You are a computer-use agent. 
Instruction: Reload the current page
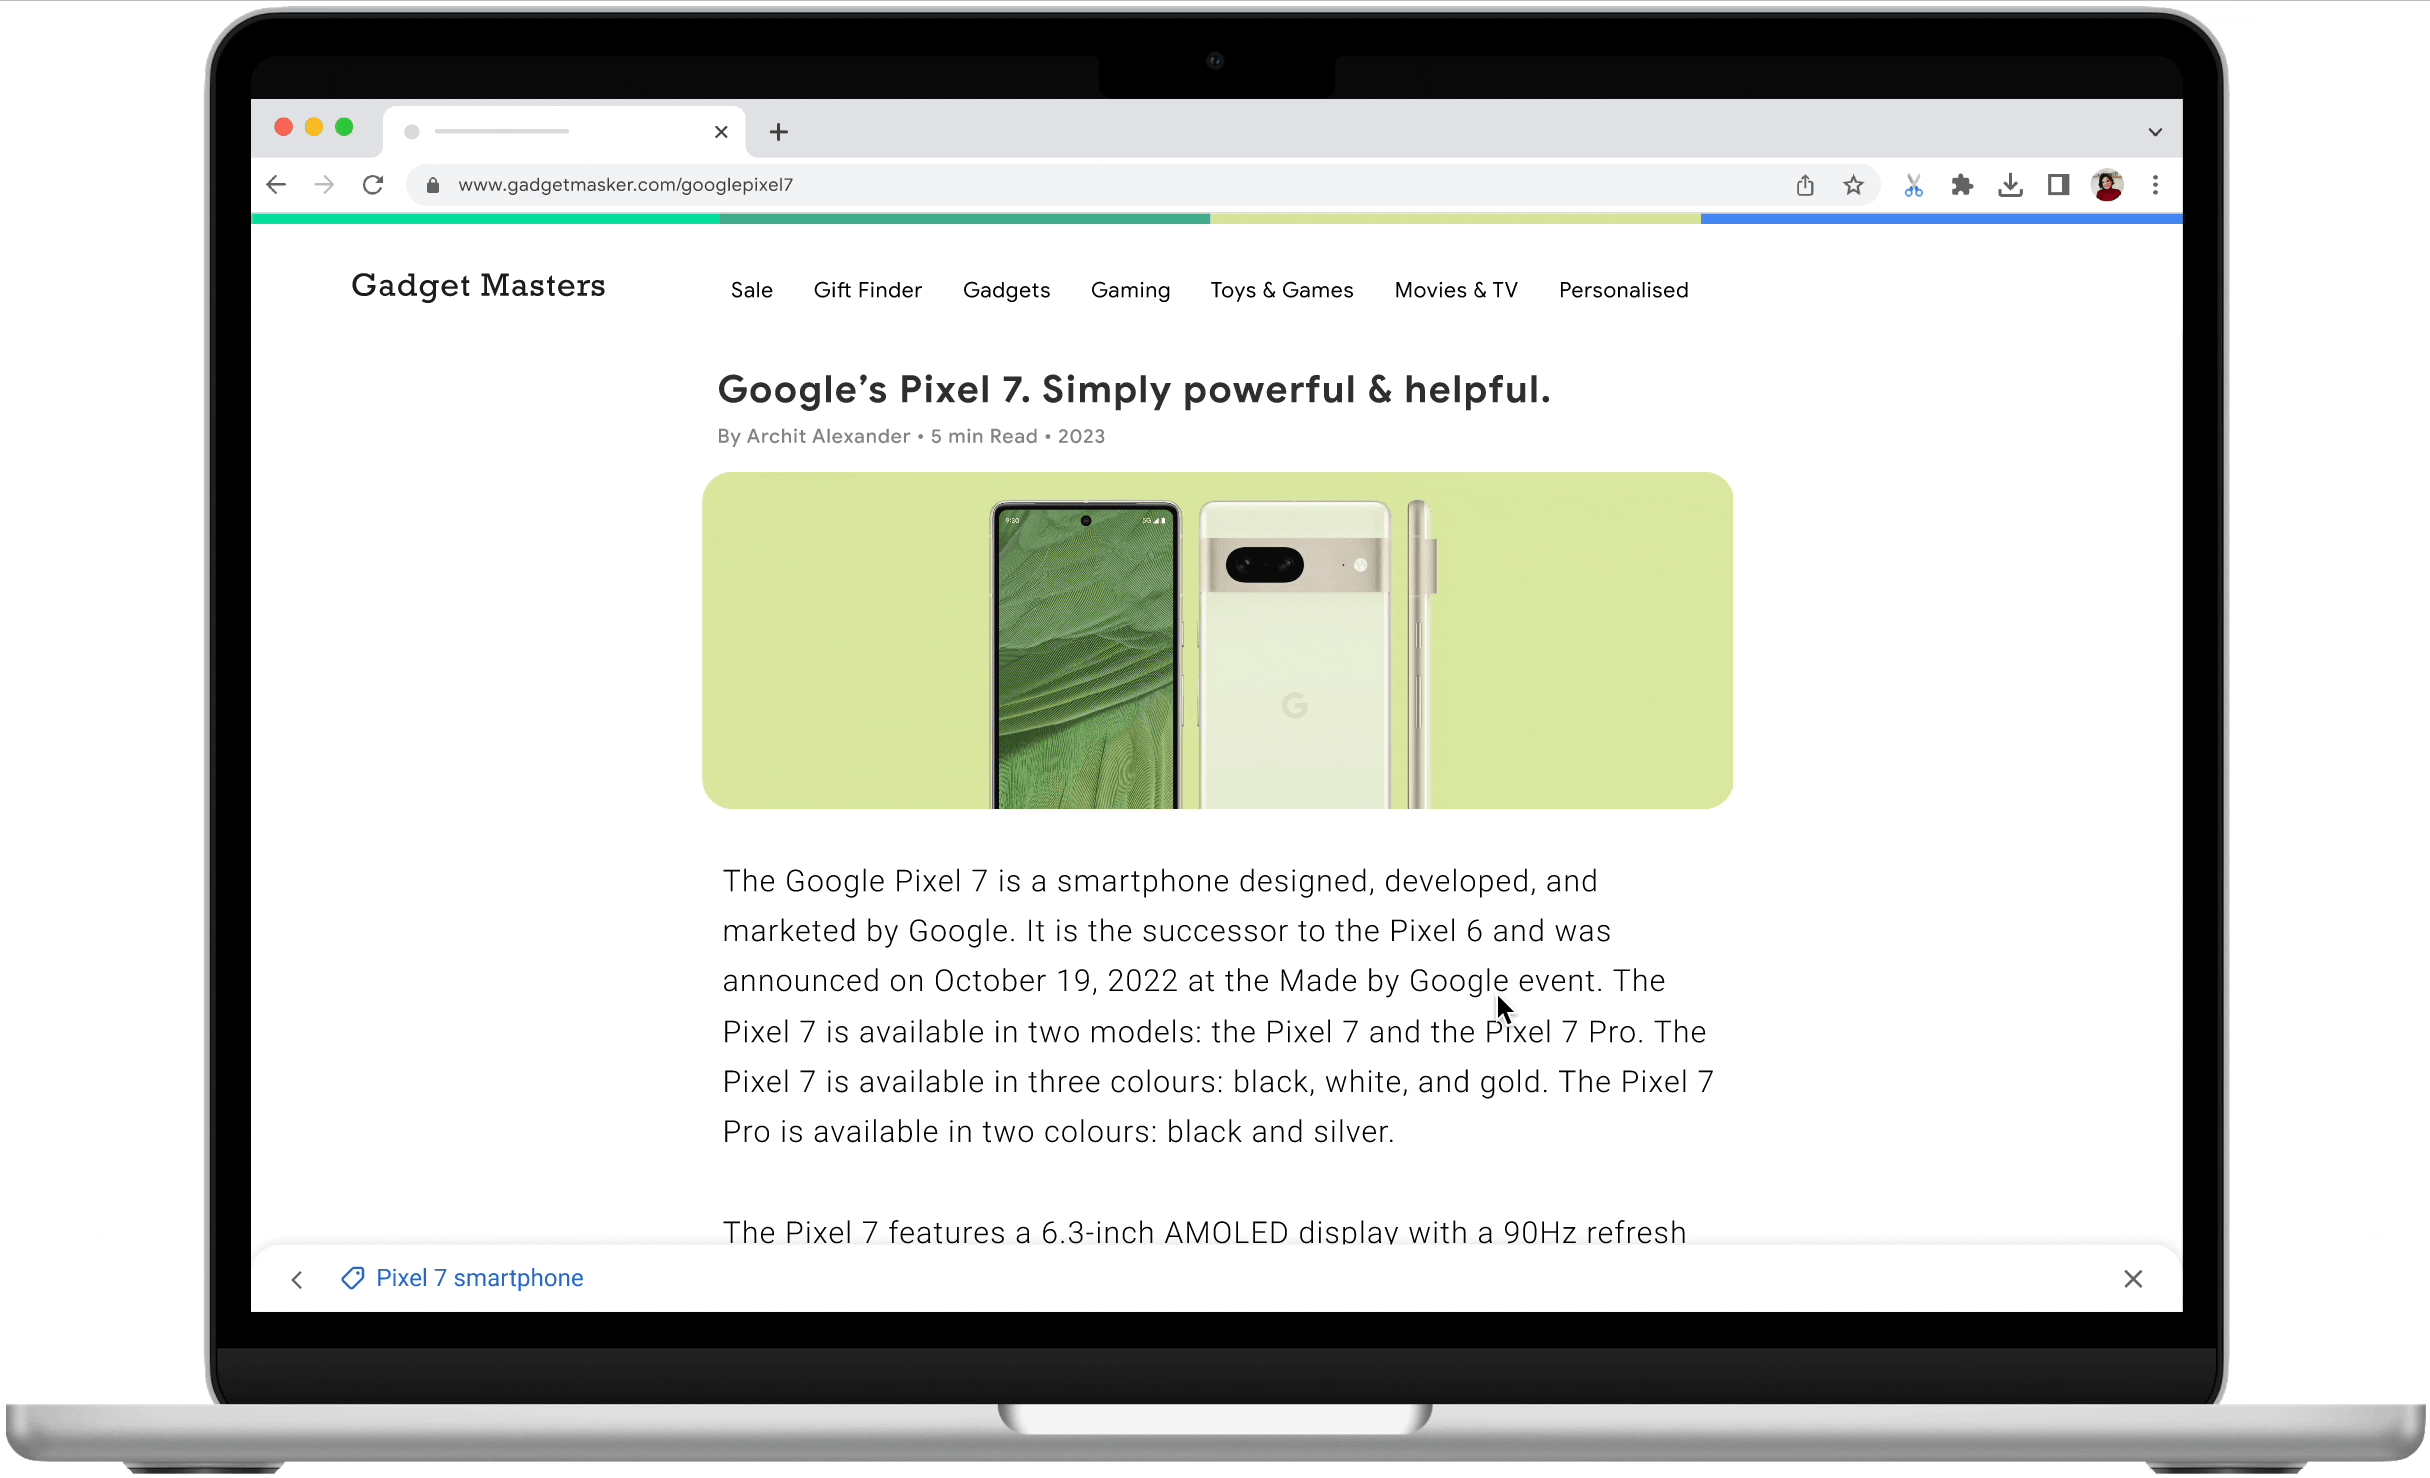pos(373,185)
